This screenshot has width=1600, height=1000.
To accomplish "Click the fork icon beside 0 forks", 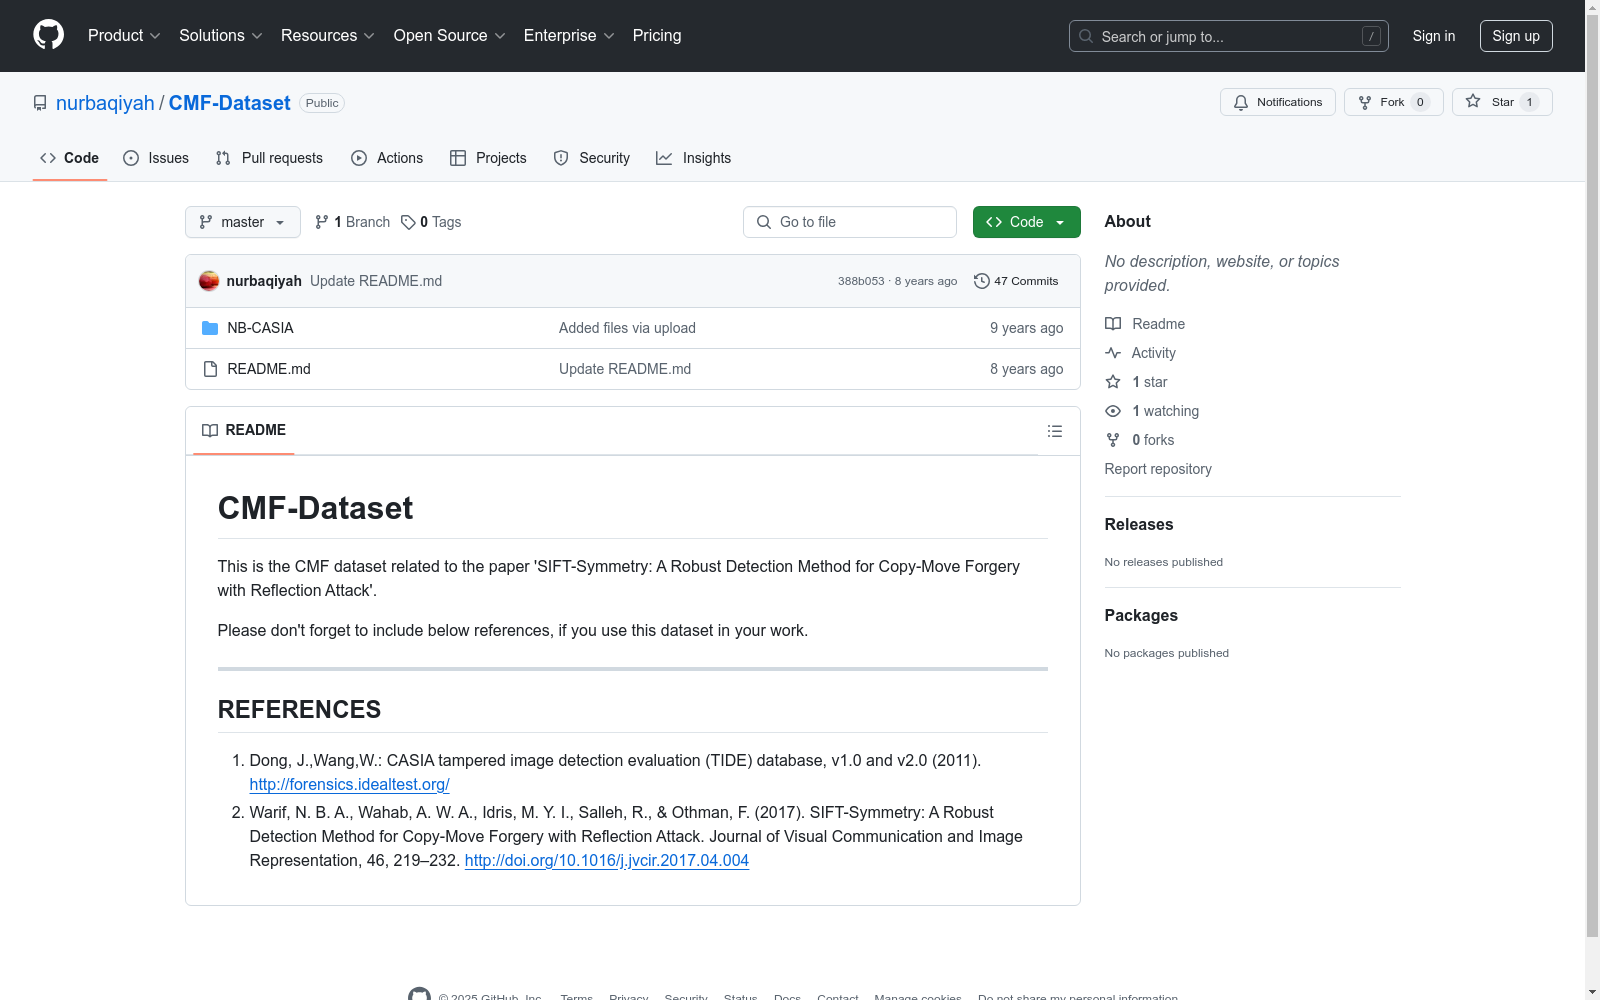I will point(1113,440).
